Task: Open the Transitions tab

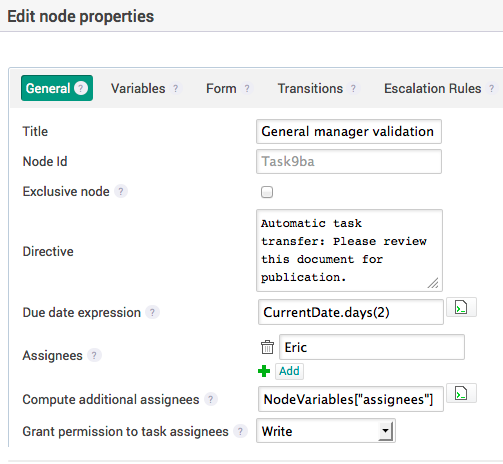Action: [x=310, y=89]
